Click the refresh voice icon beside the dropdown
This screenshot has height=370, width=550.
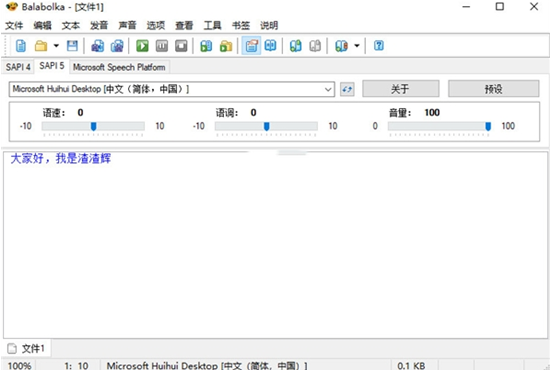click(x=347, y=89)
